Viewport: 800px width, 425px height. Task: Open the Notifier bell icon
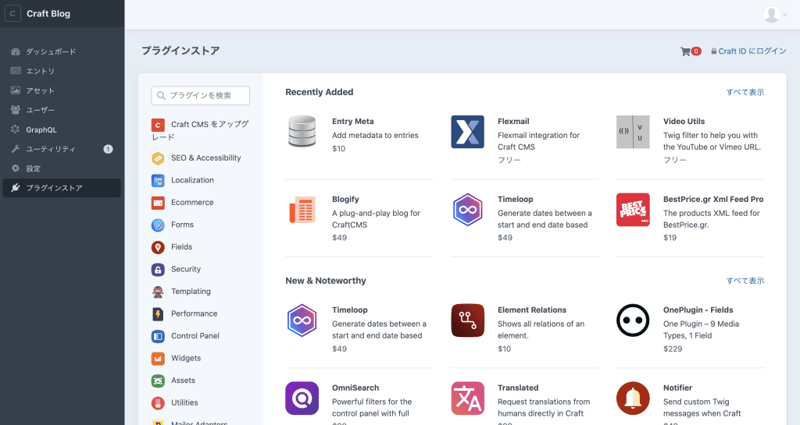pos(633,398)
